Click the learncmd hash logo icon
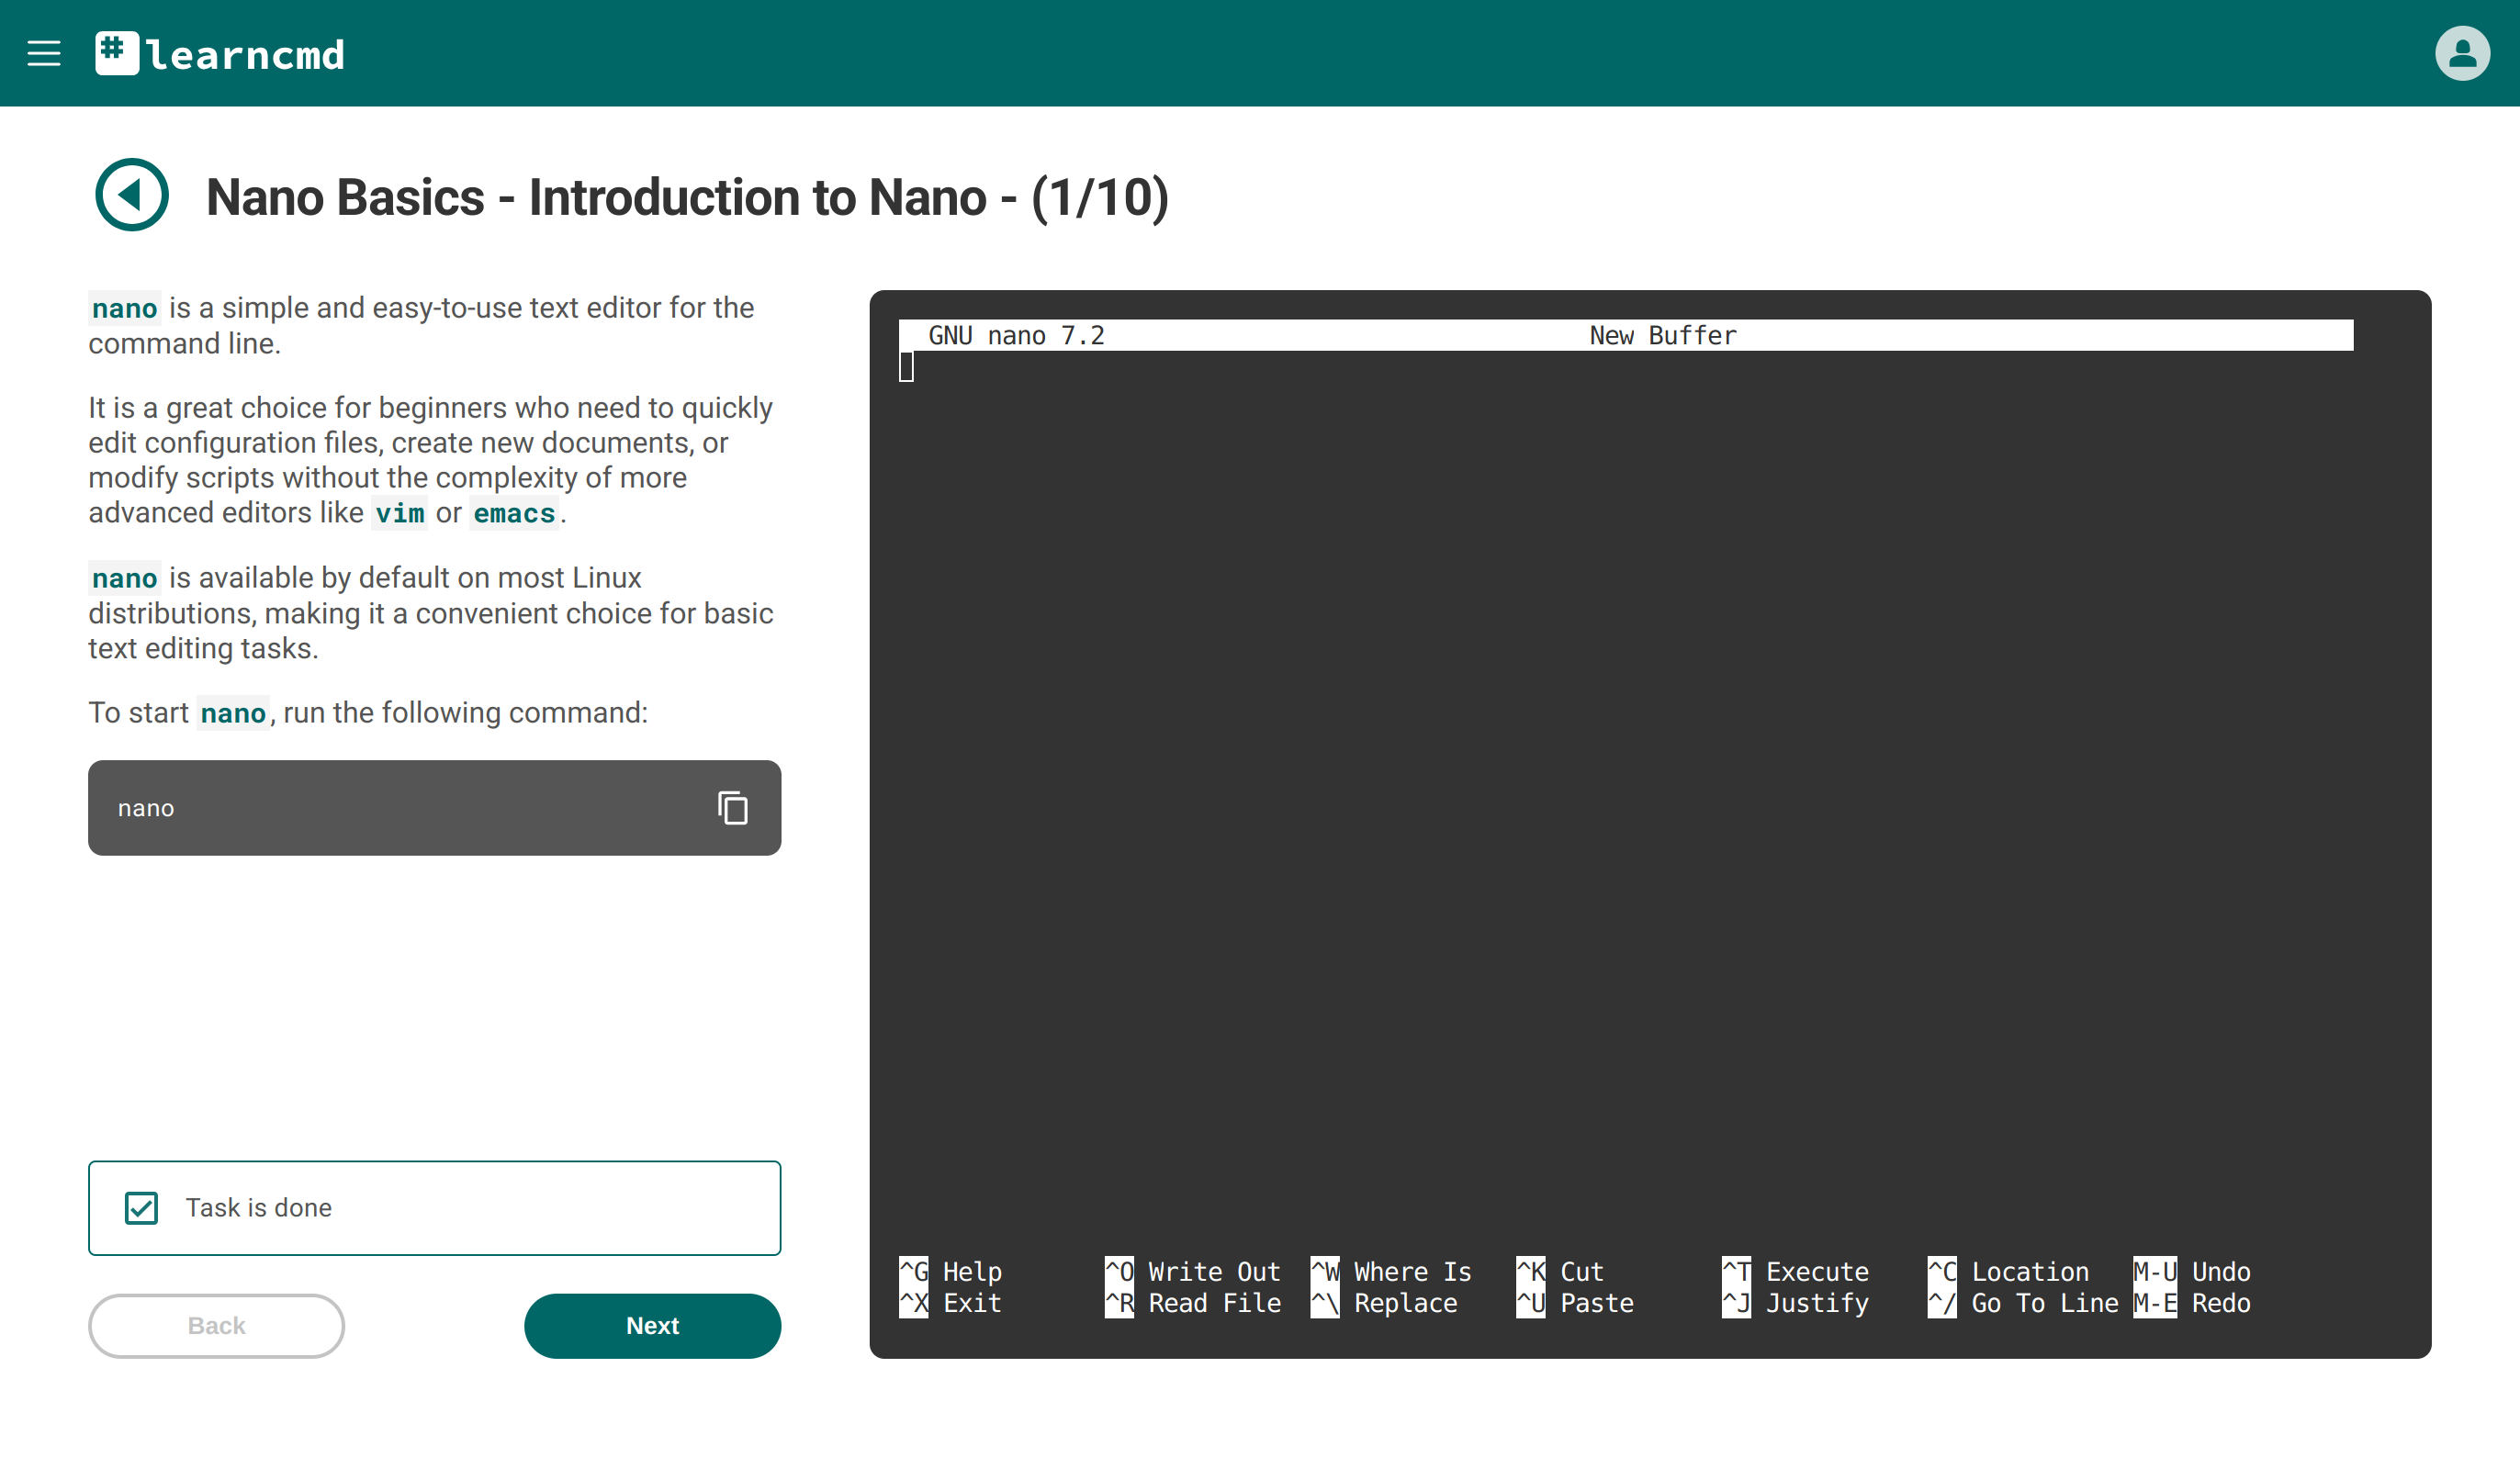2520x1480 pixels. (117, 53)
